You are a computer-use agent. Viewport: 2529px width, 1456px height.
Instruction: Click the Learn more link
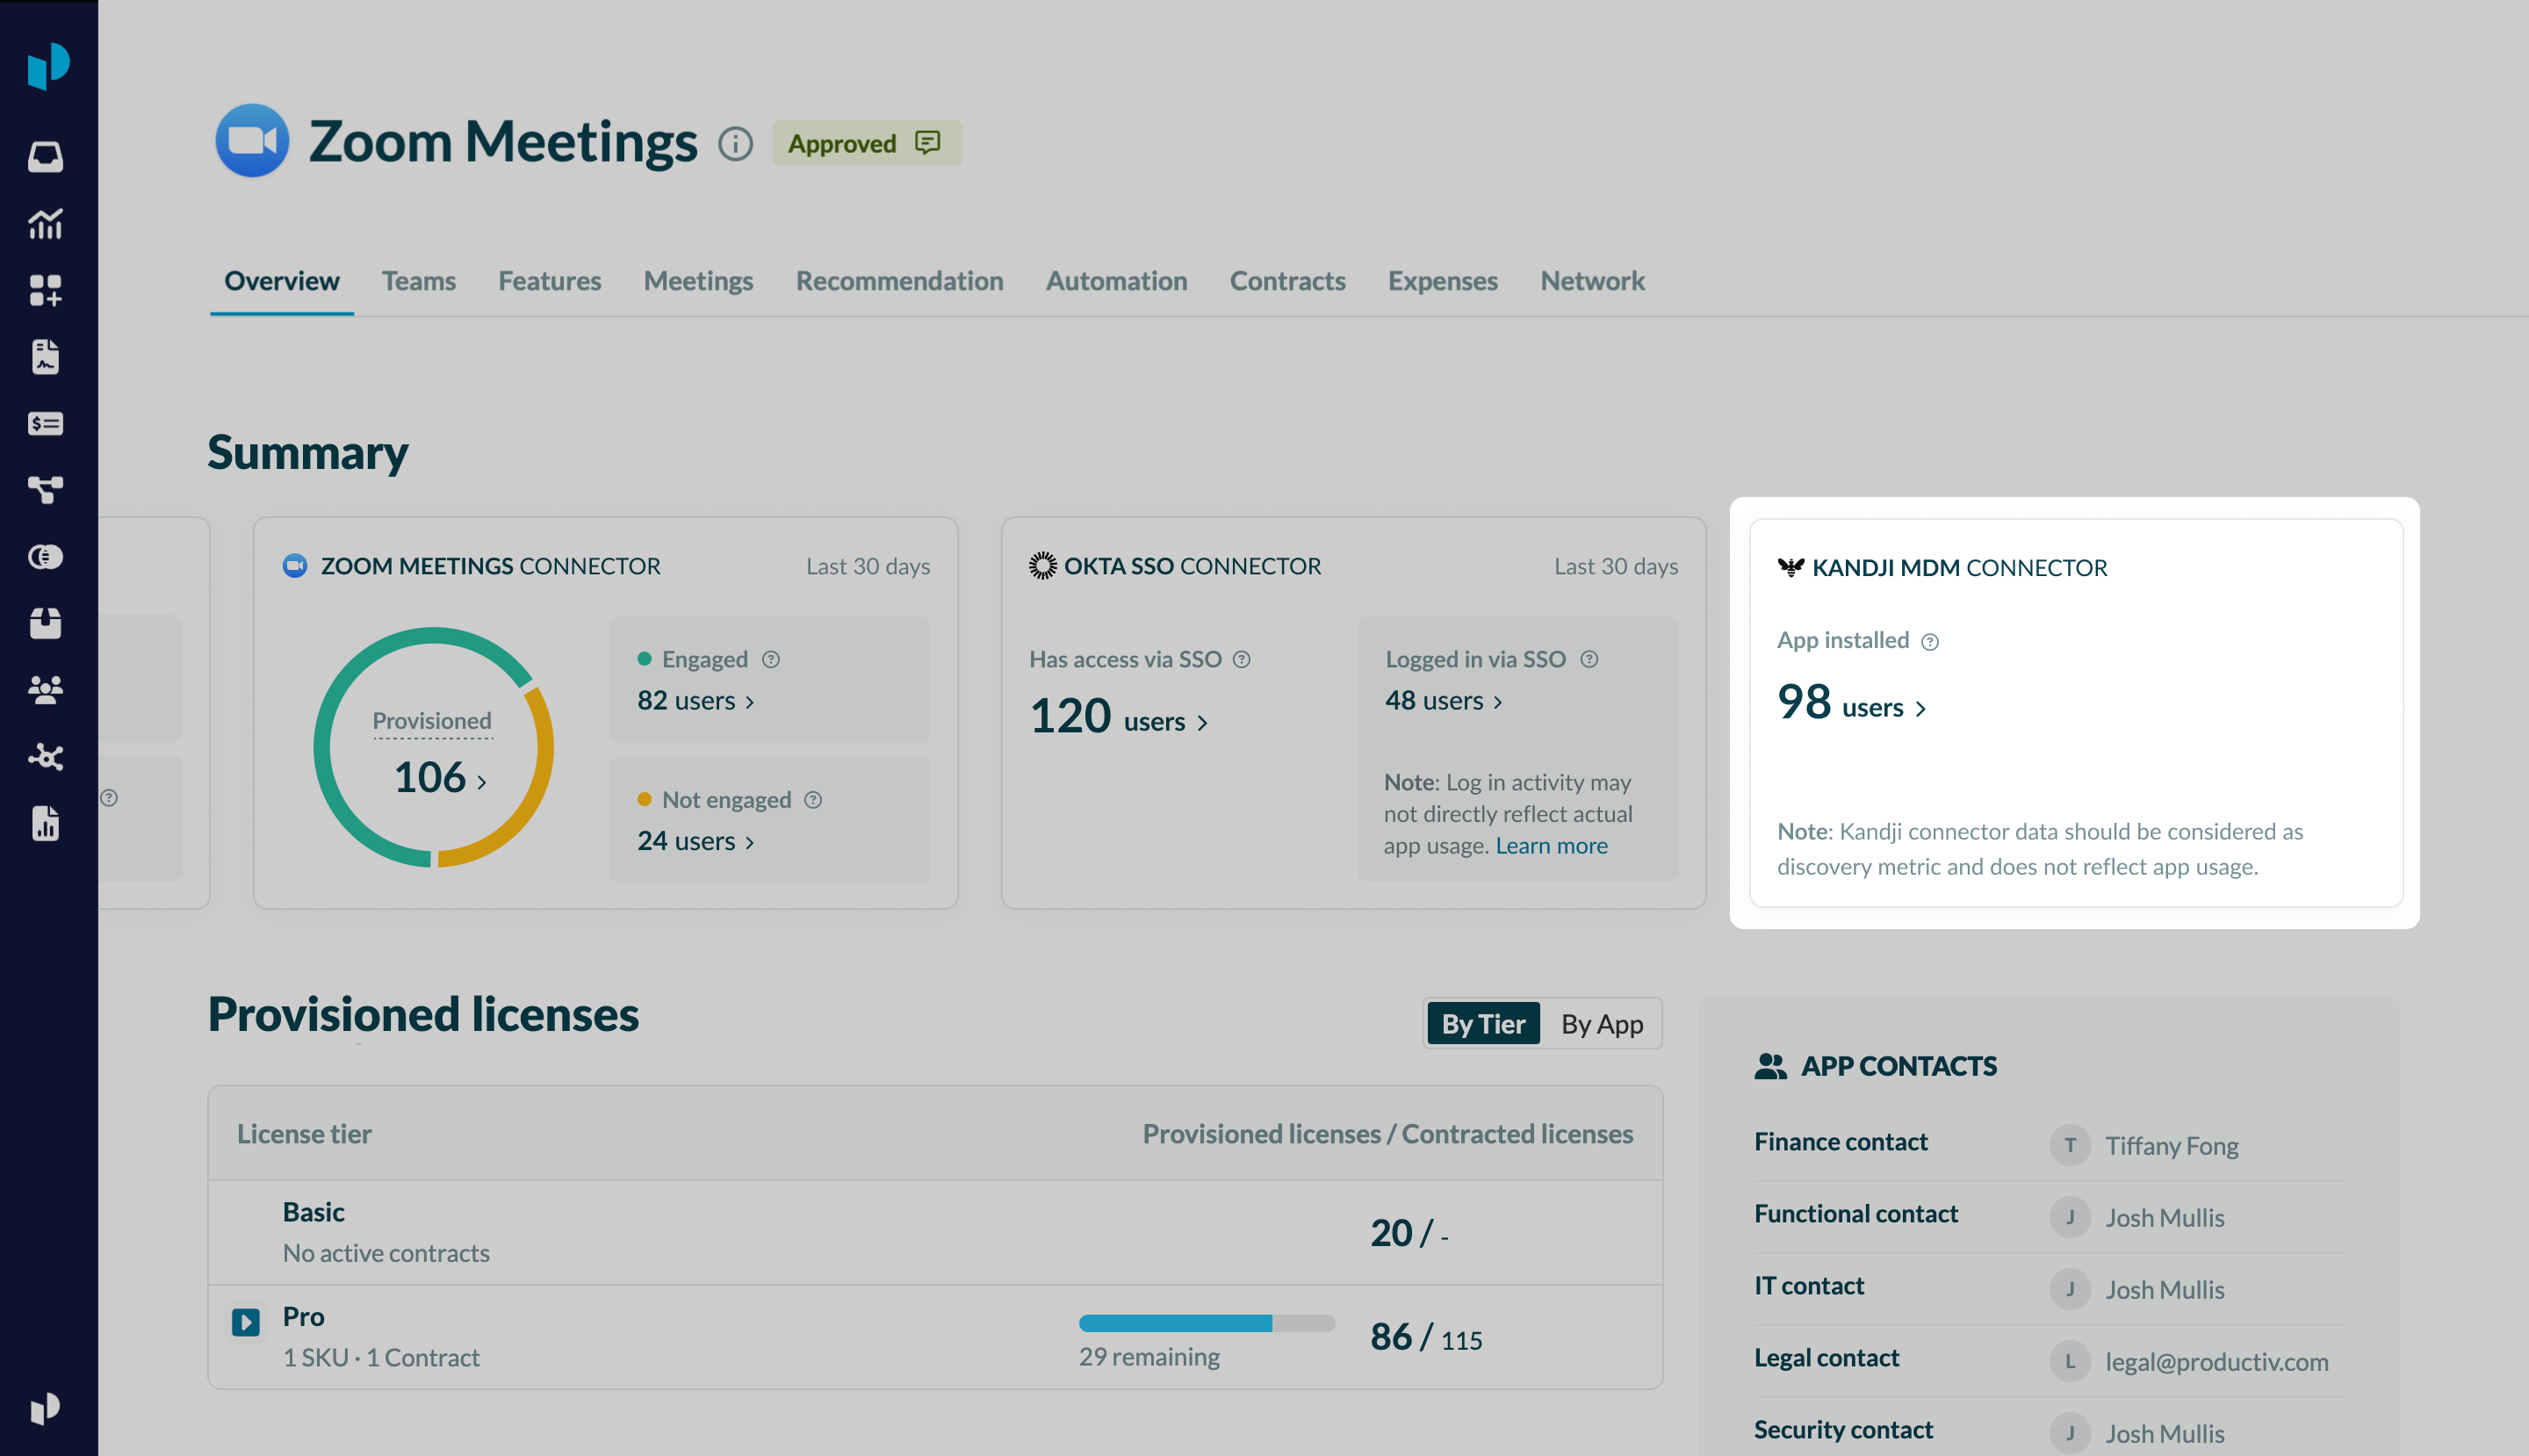tap(1551, 846)
